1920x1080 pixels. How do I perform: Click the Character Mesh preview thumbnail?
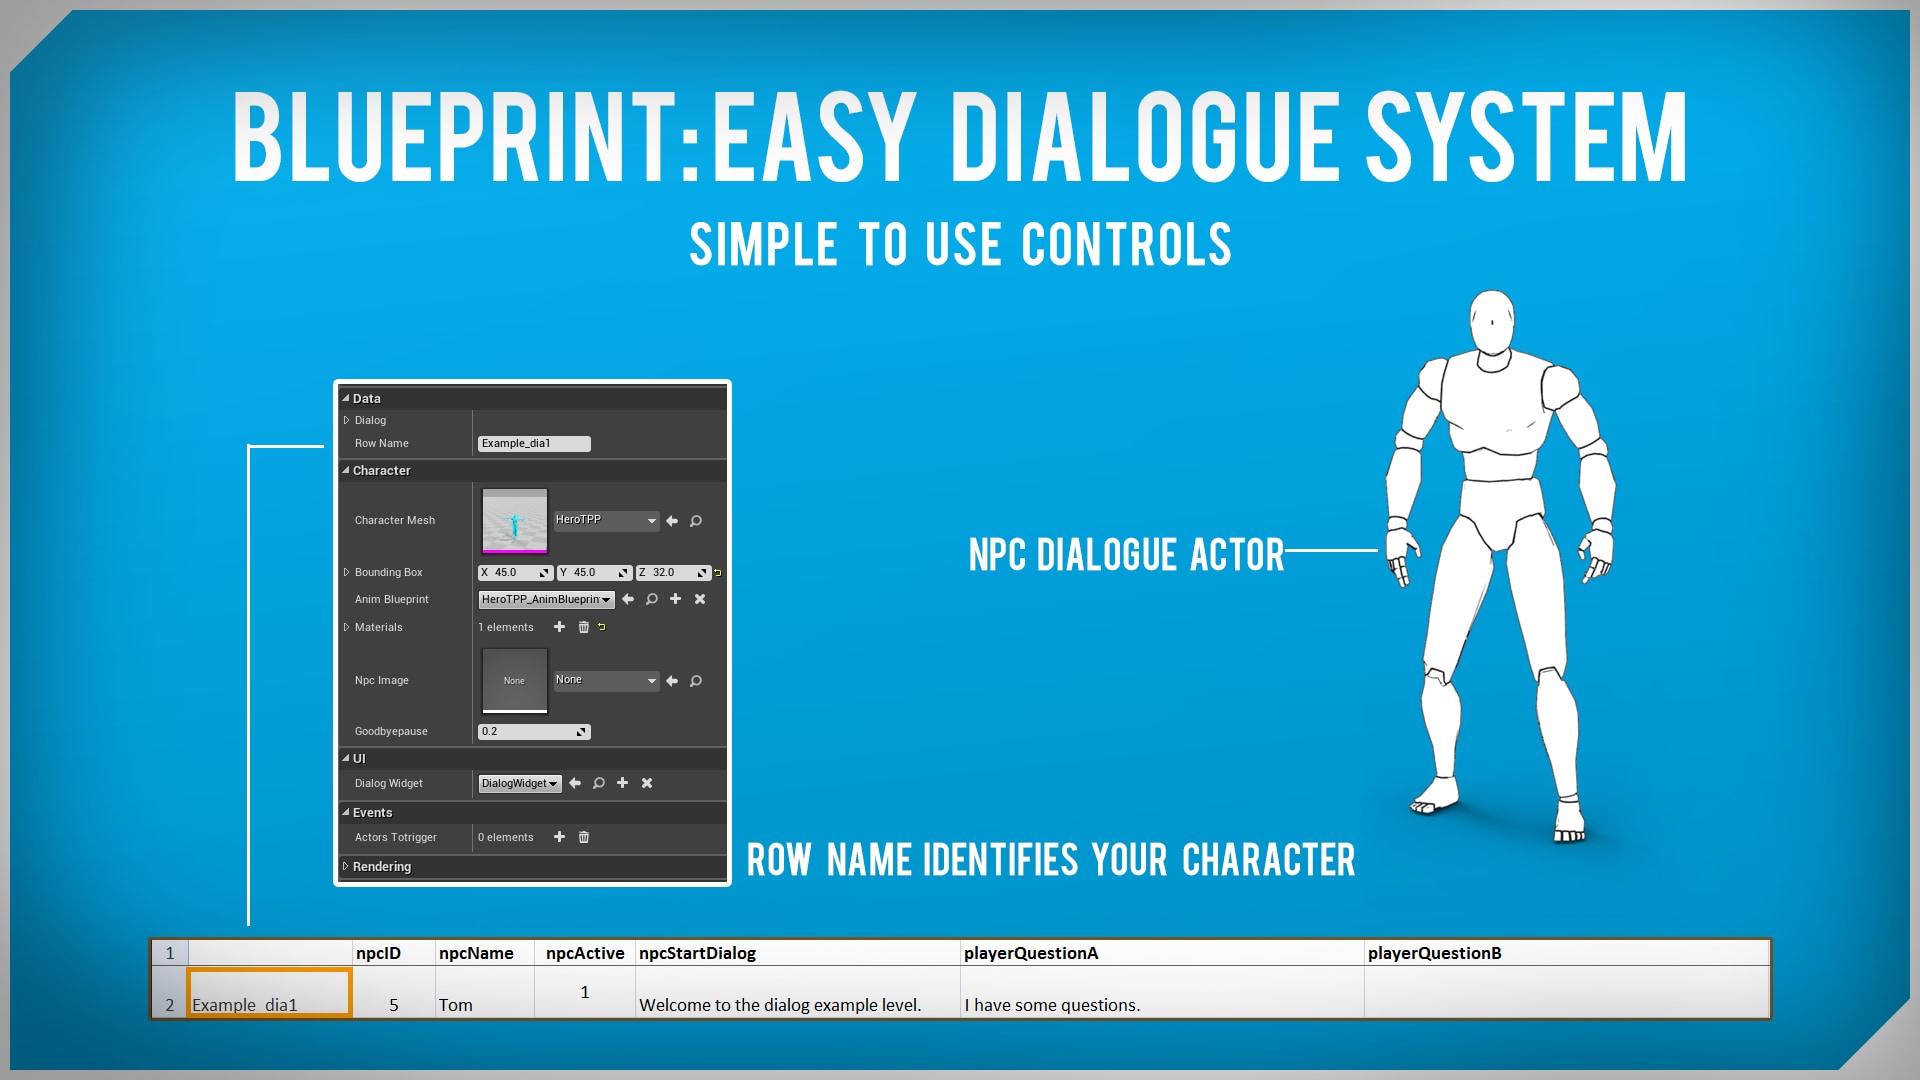pyautogui.click(x=514, y=520)
